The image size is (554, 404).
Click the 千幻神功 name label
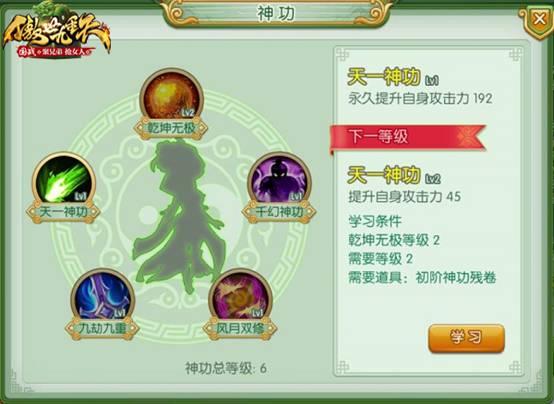click(279, 212)
